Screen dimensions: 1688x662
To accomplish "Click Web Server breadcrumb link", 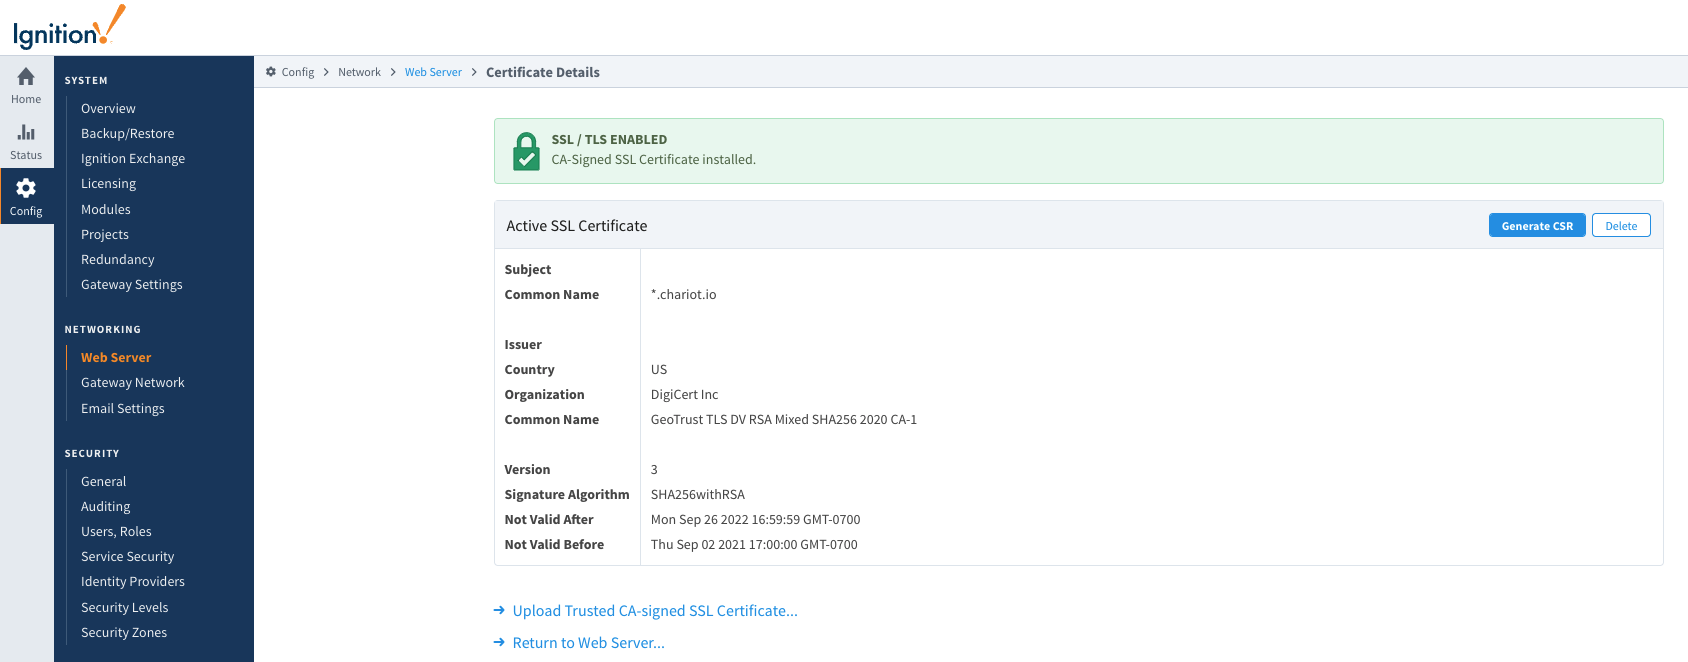I will (433, 72).
